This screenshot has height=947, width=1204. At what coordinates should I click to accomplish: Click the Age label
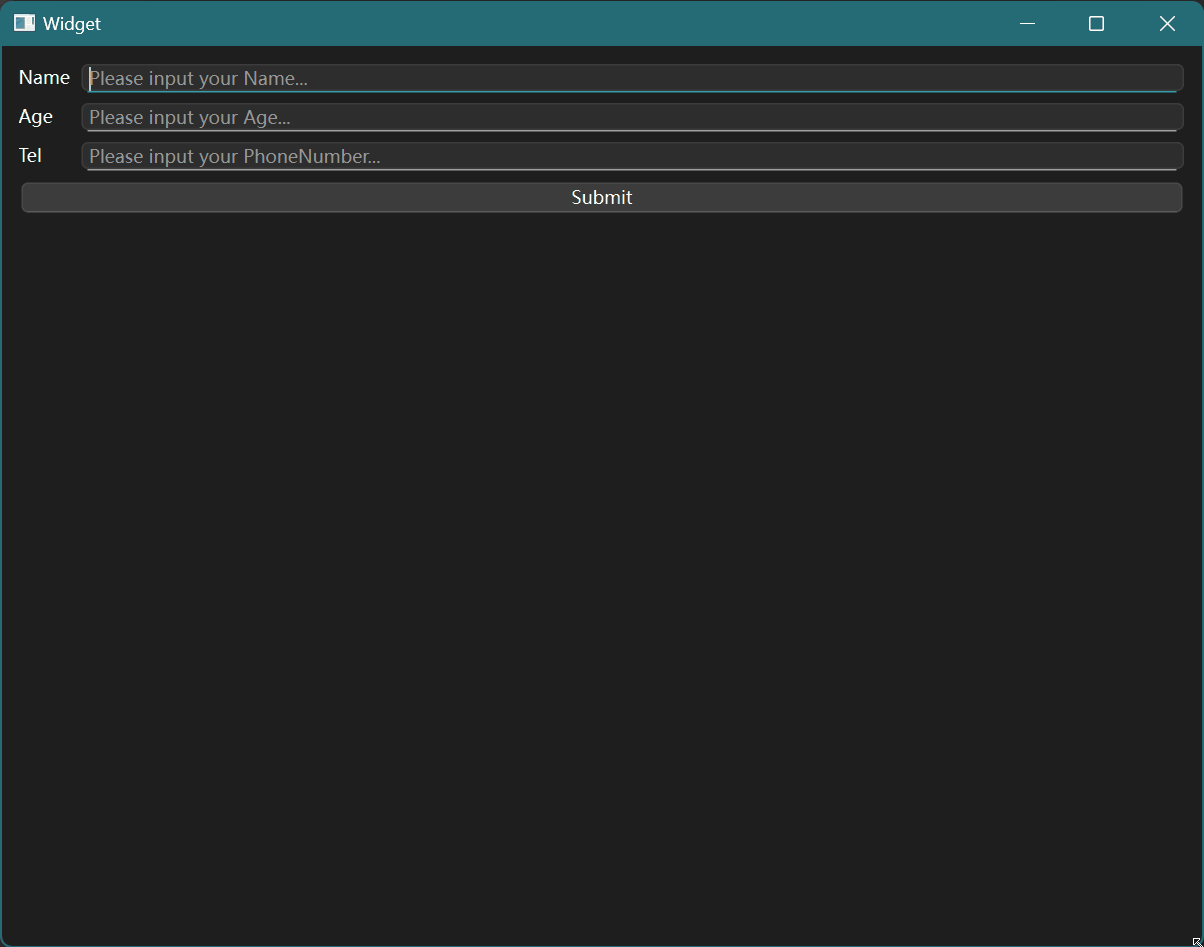click(x=35, y=117)
